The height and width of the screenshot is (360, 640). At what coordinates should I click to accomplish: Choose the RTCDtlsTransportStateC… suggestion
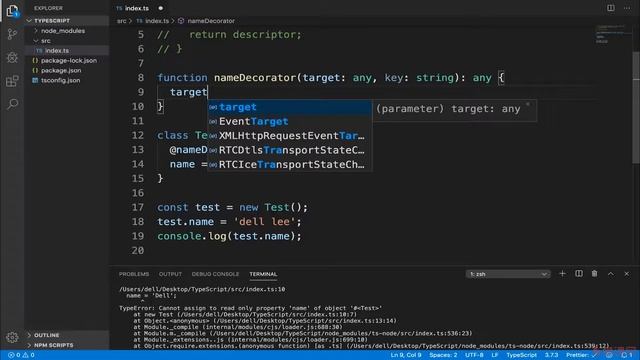click(289, 150)
